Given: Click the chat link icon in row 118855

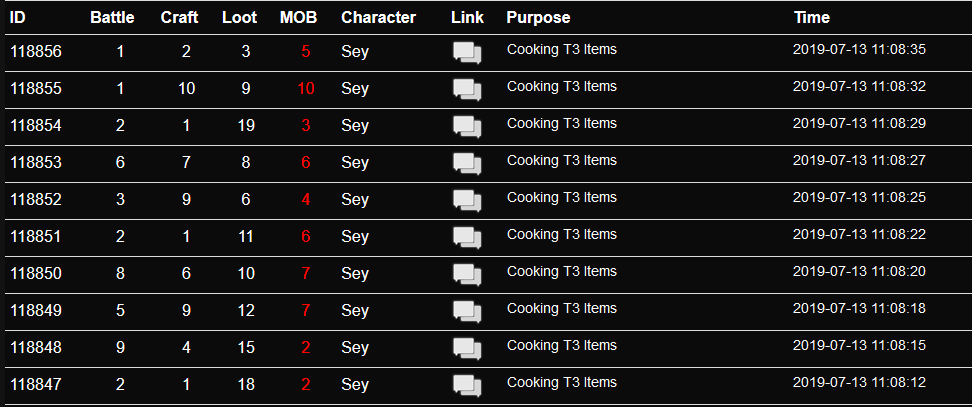Looking at the screenshot, I should tap(467, 90).
